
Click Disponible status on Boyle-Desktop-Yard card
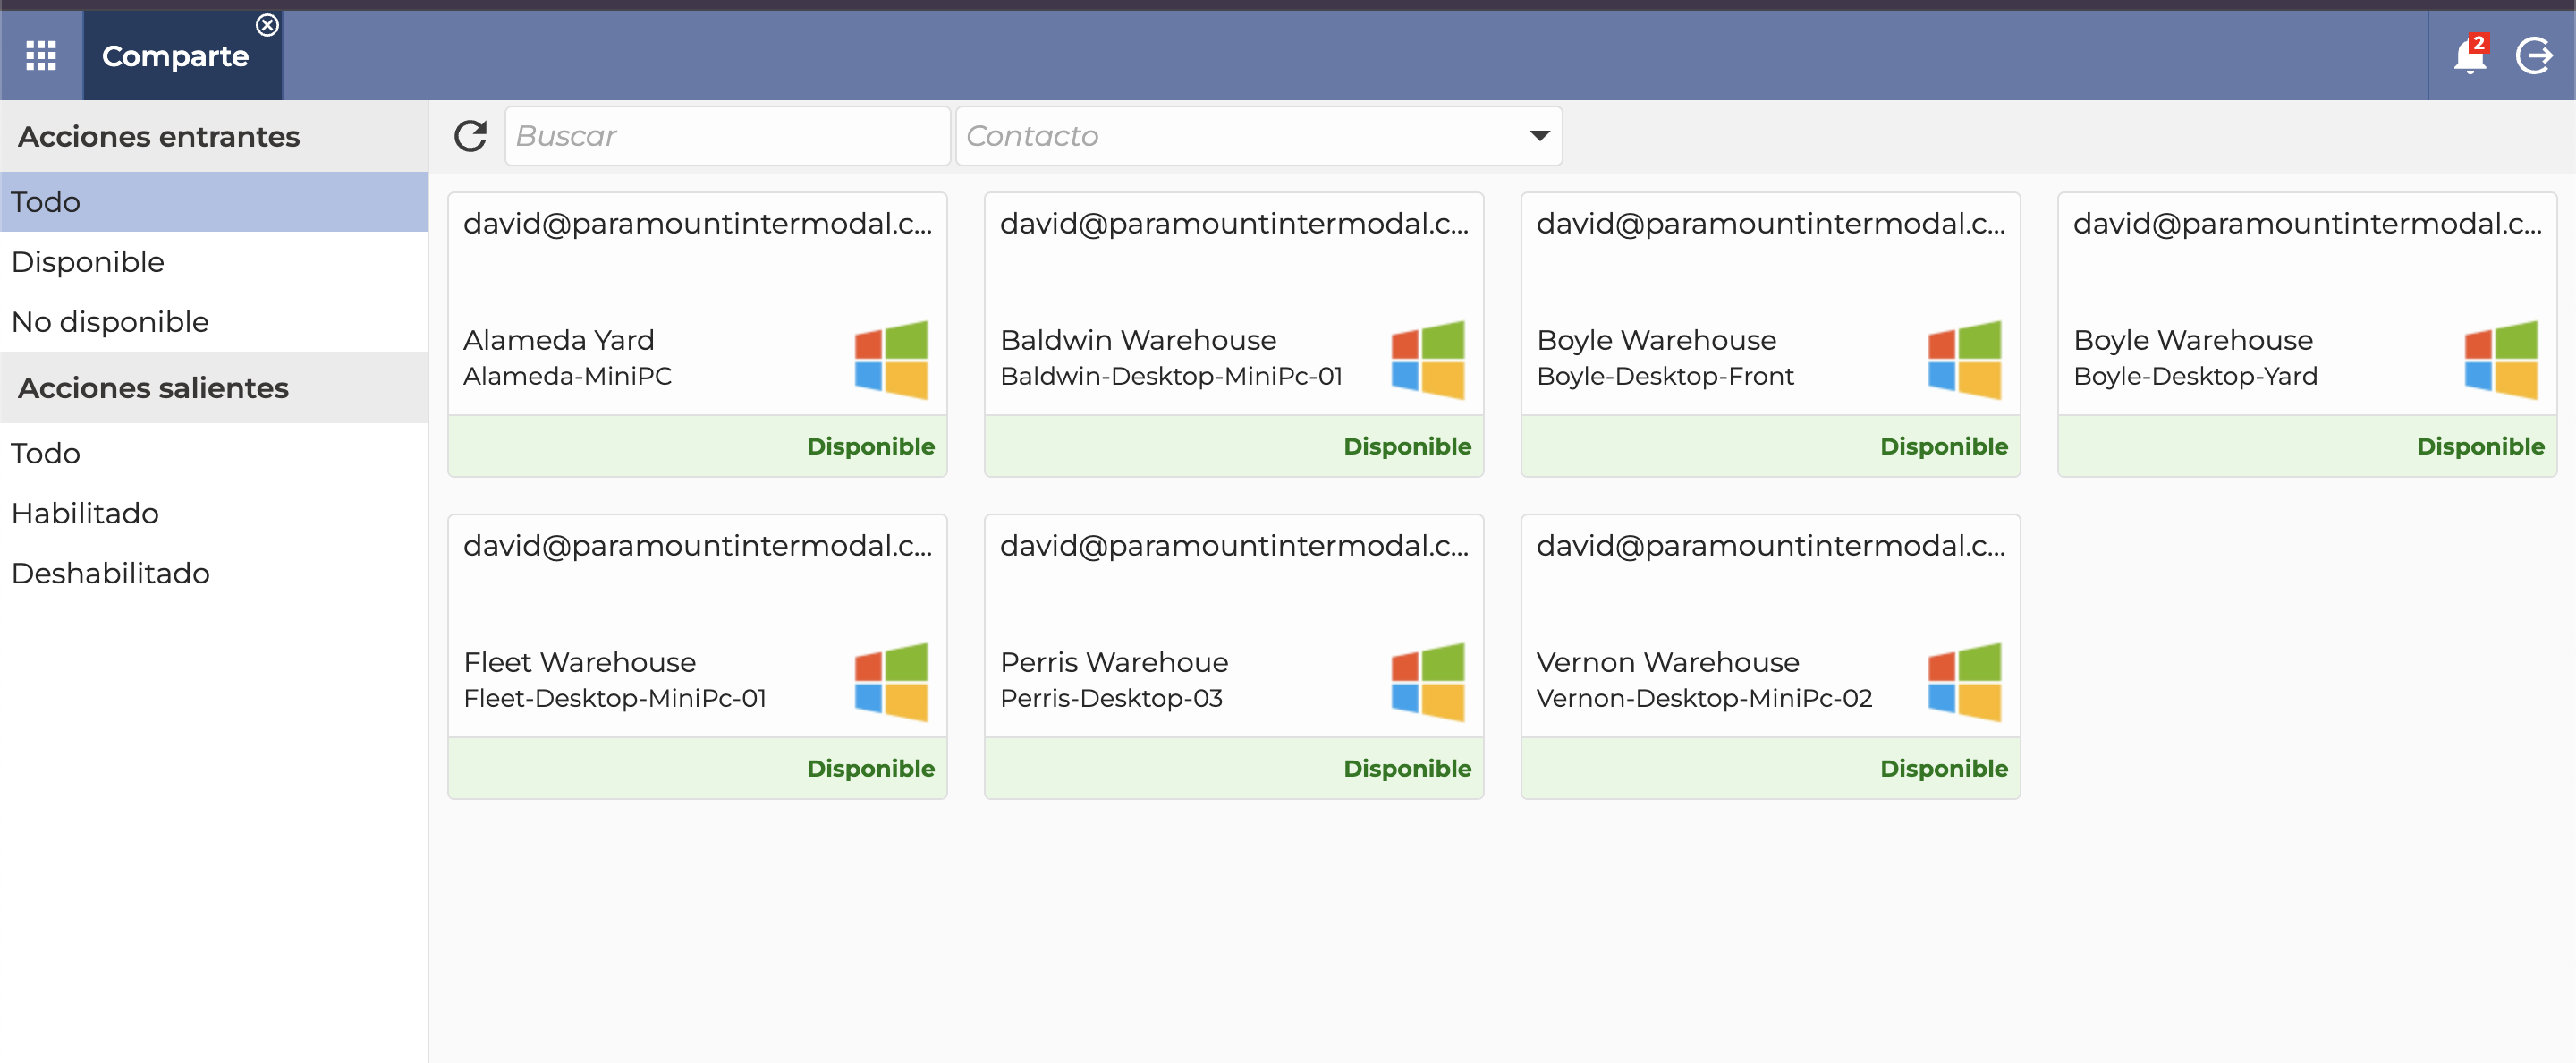tap(2480, 447)
